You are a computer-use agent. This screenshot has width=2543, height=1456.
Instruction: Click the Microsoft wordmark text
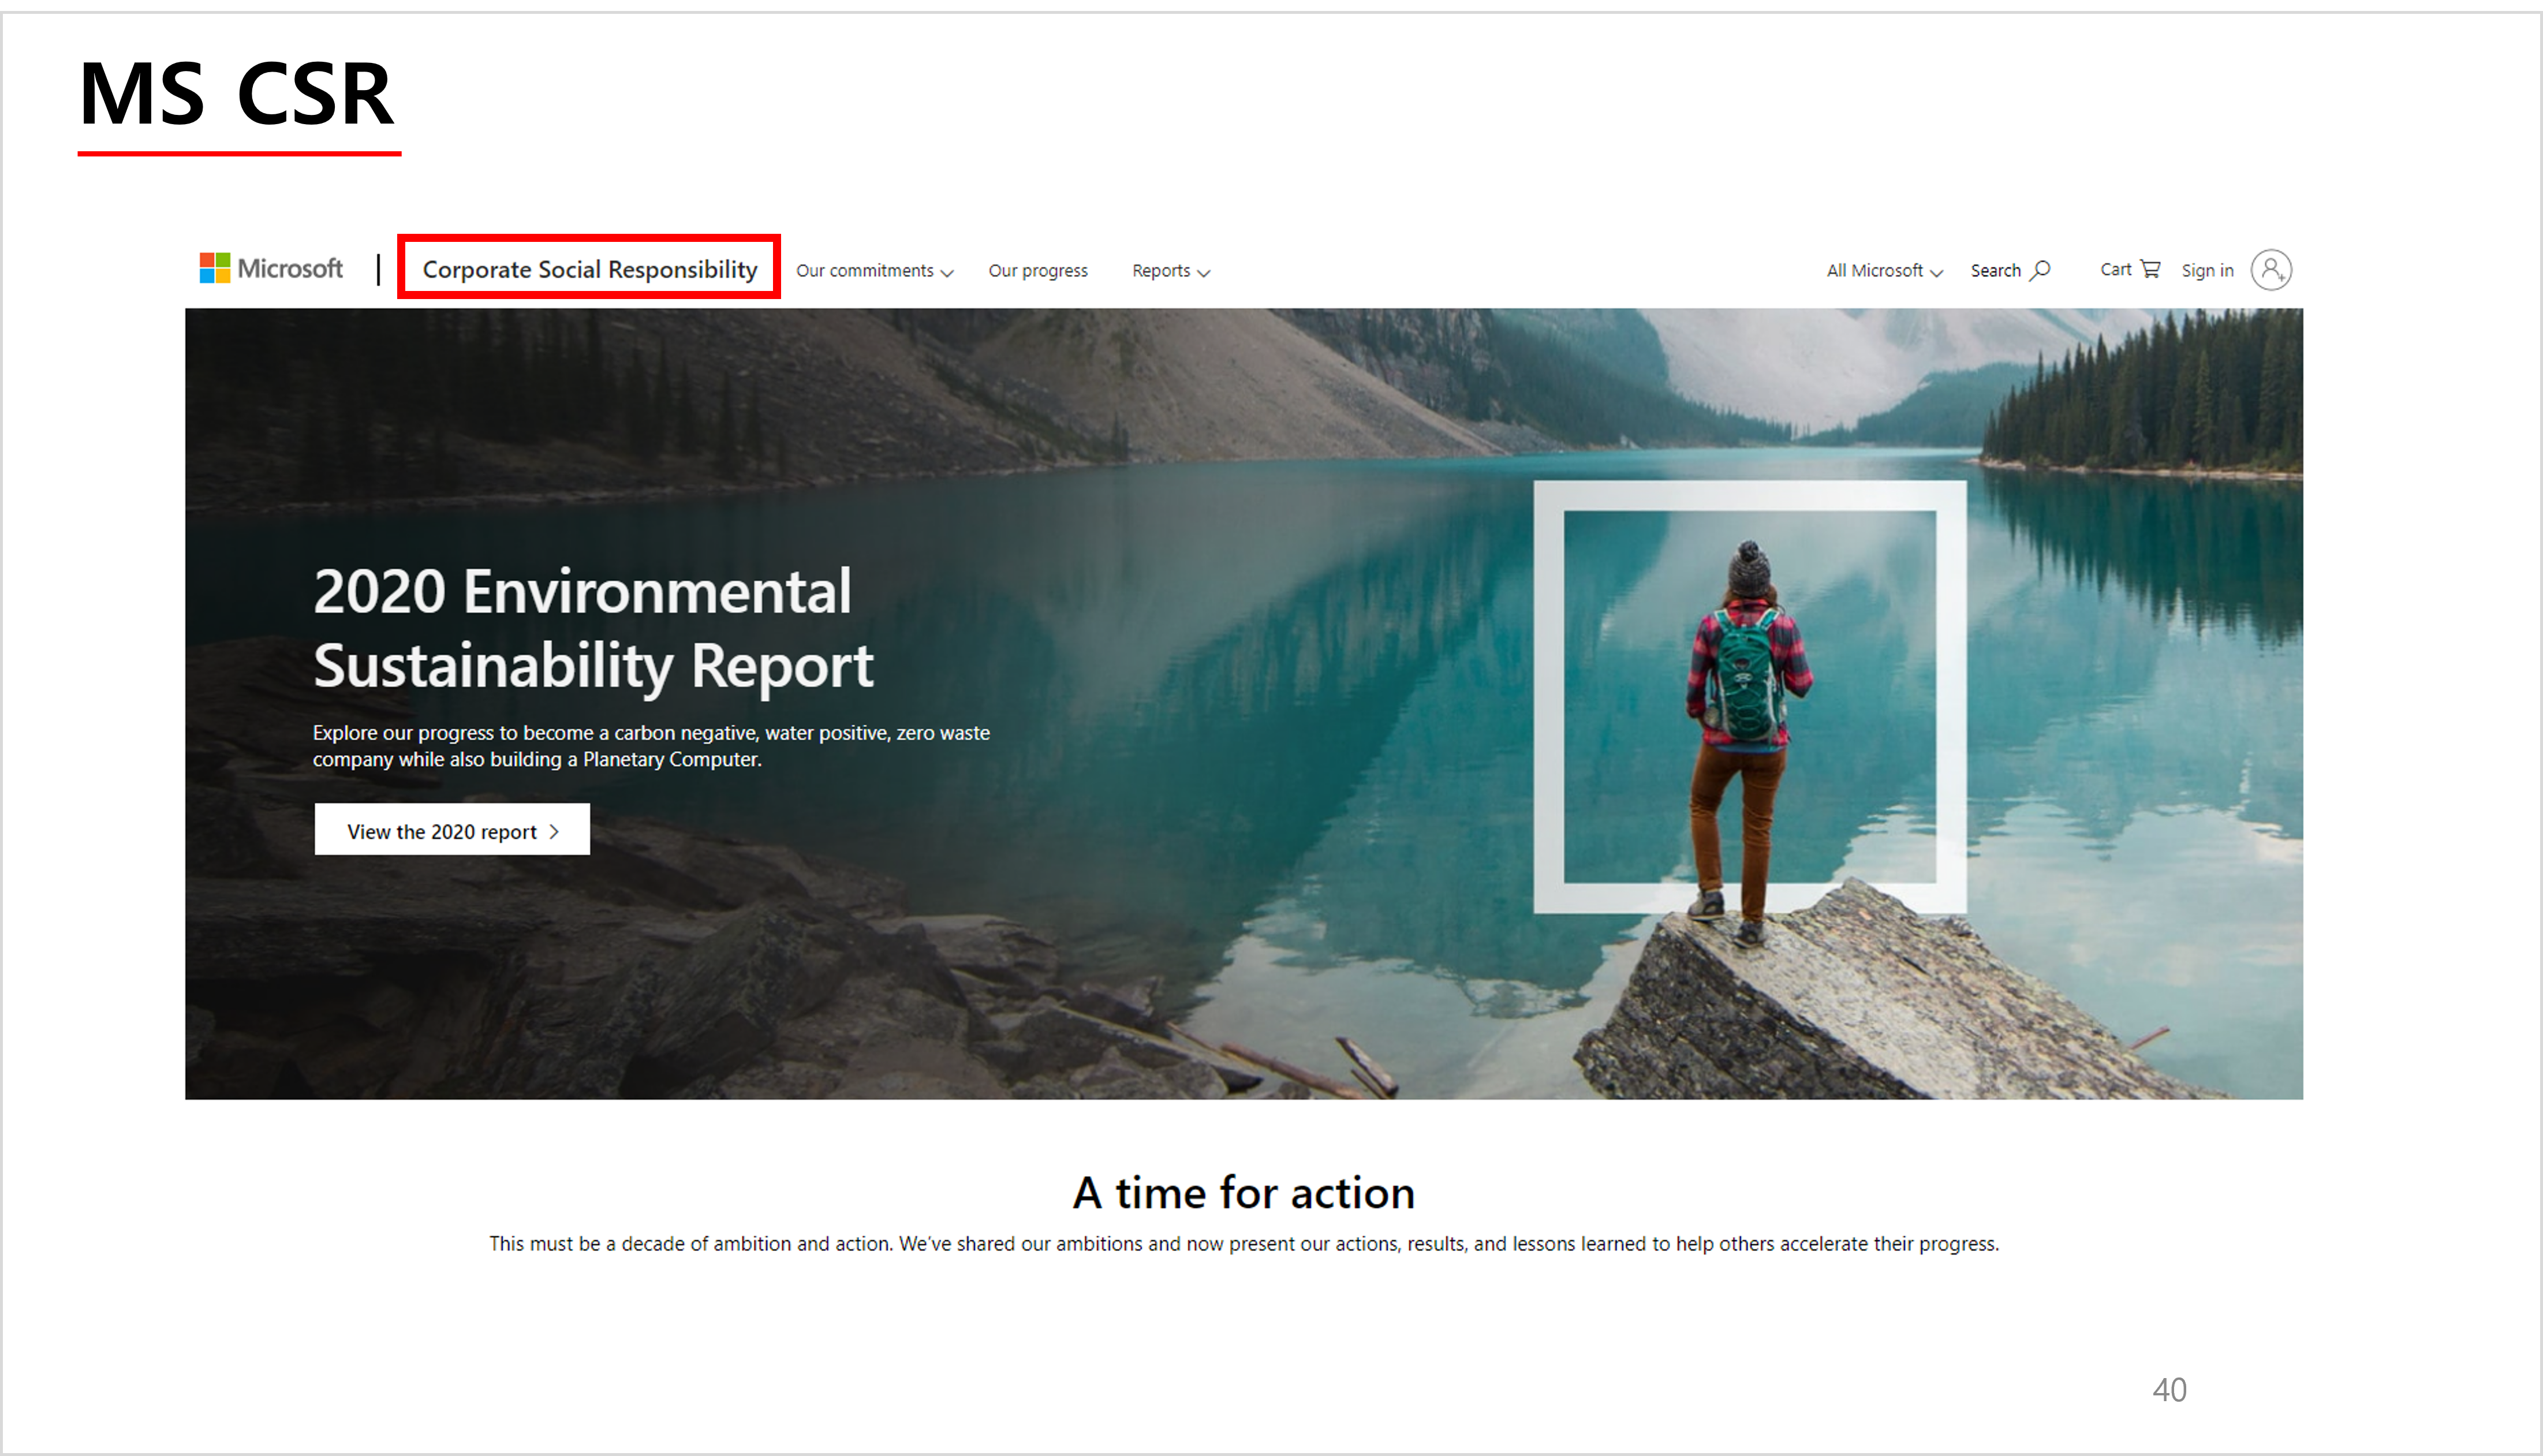(x=290, y=268)
